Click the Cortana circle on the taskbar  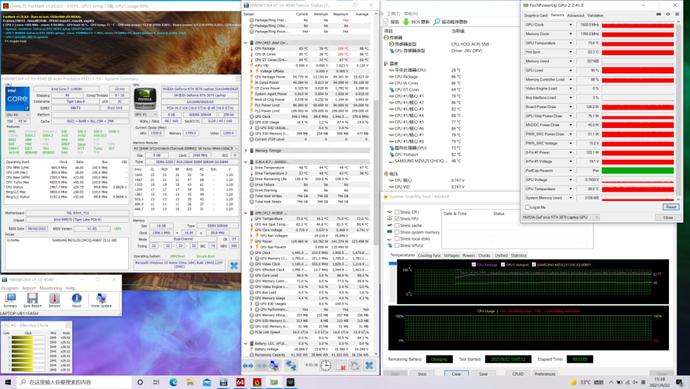tap(140, 382)
